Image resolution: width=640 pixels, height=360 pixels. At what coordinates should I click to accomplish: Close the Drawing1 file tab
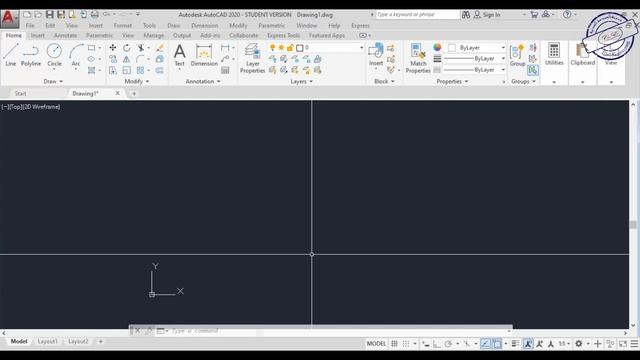click(118, 93)
